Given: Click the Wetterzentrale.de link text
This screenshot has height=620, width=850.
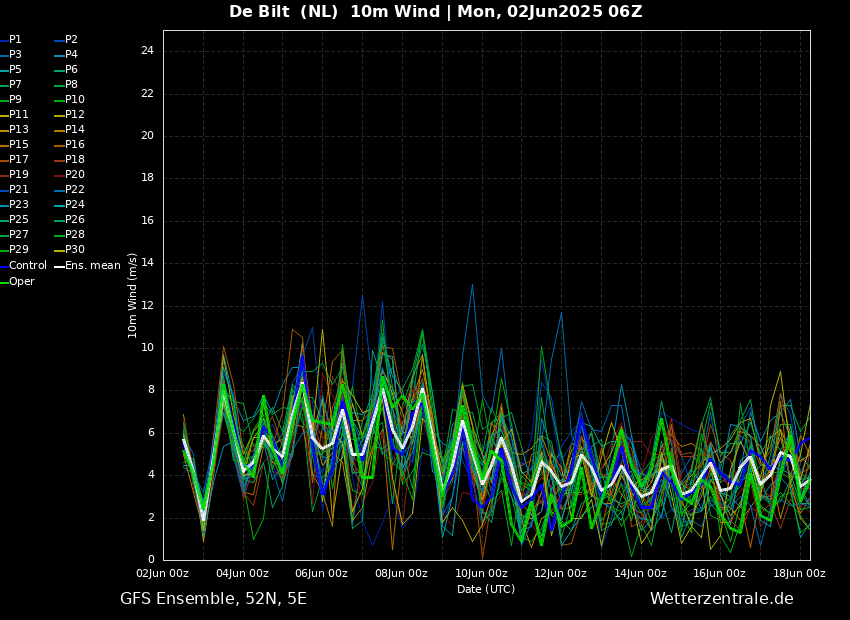Looking at the screenshot, I should point(721,599).
